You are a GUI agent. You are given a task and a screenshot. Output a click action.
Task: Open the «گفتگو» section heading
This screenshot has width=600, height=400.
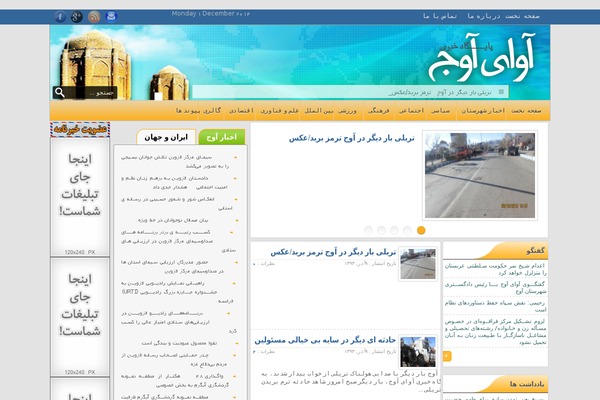535,251
